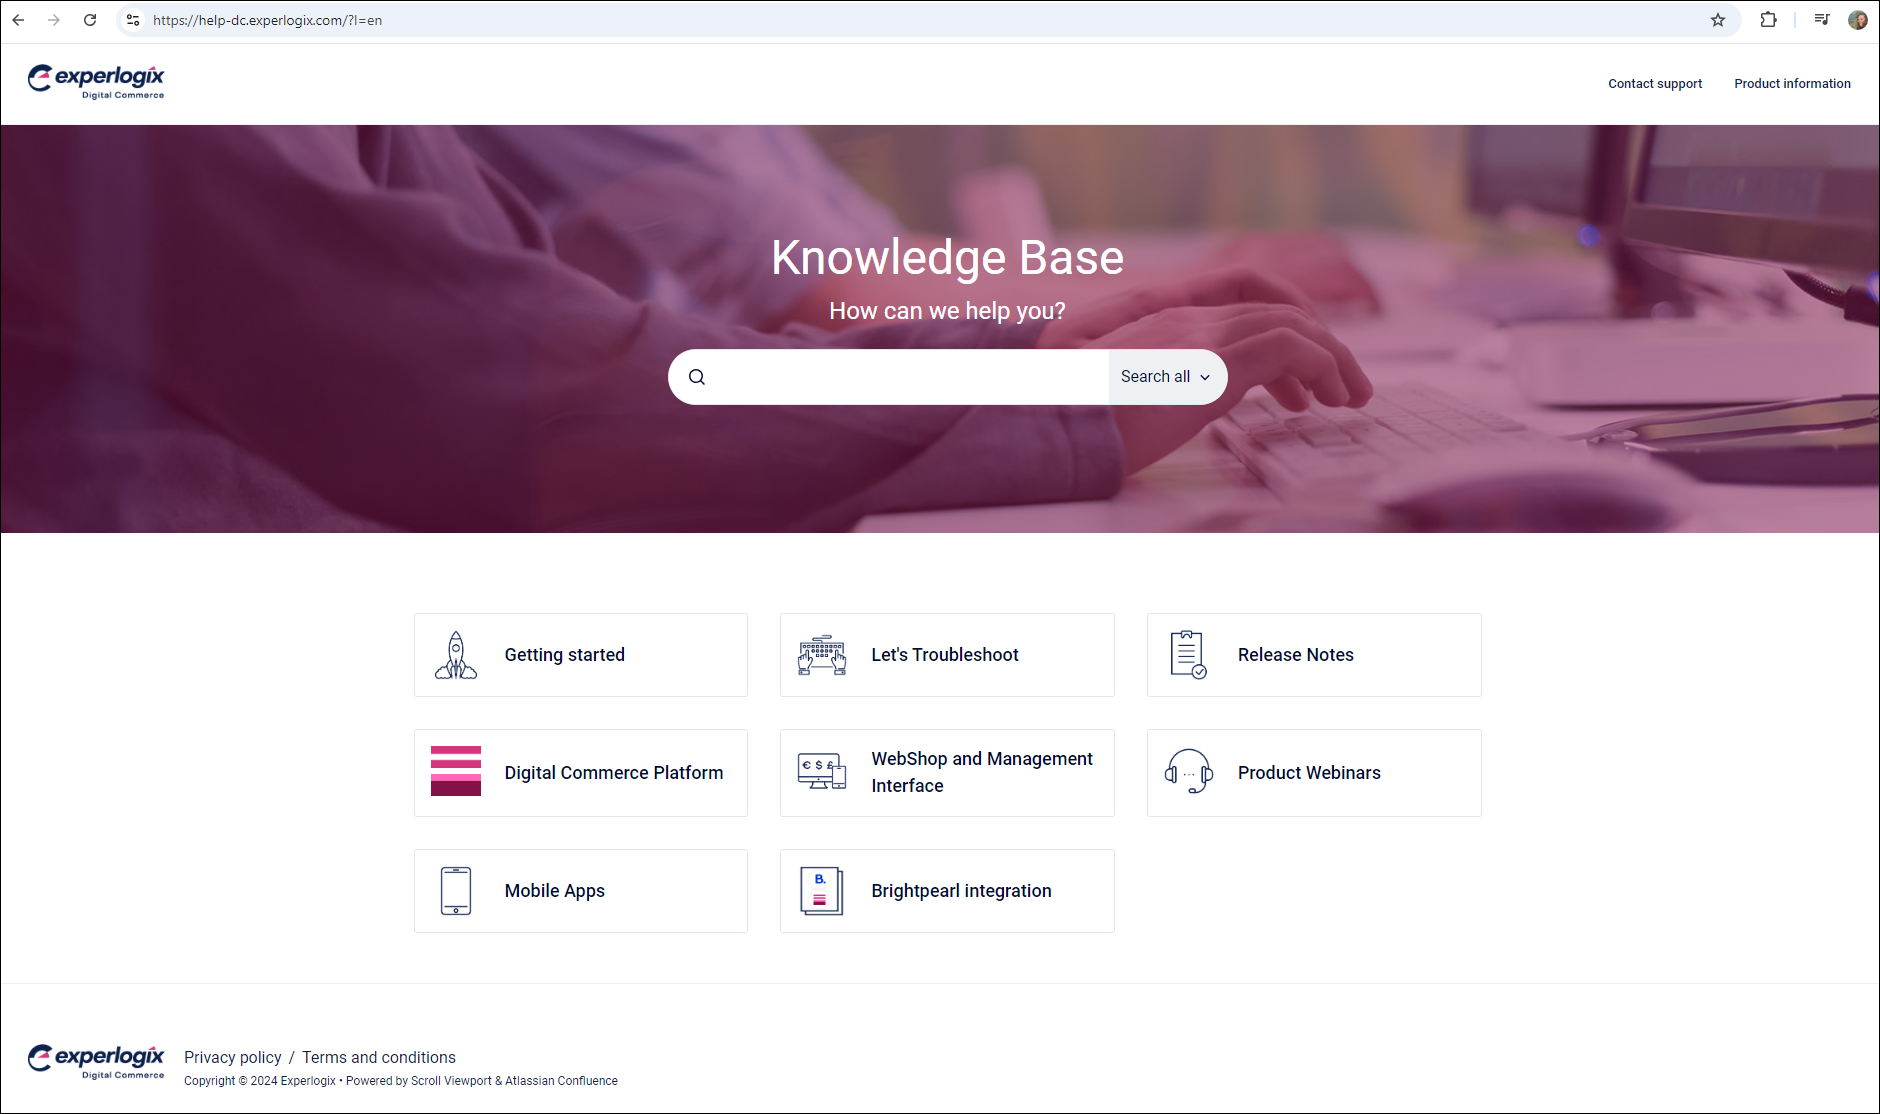Viewport: 1880px width, 1114px height.
Task: Open the Contact support menu item
Action: (x=1654, y=83)
